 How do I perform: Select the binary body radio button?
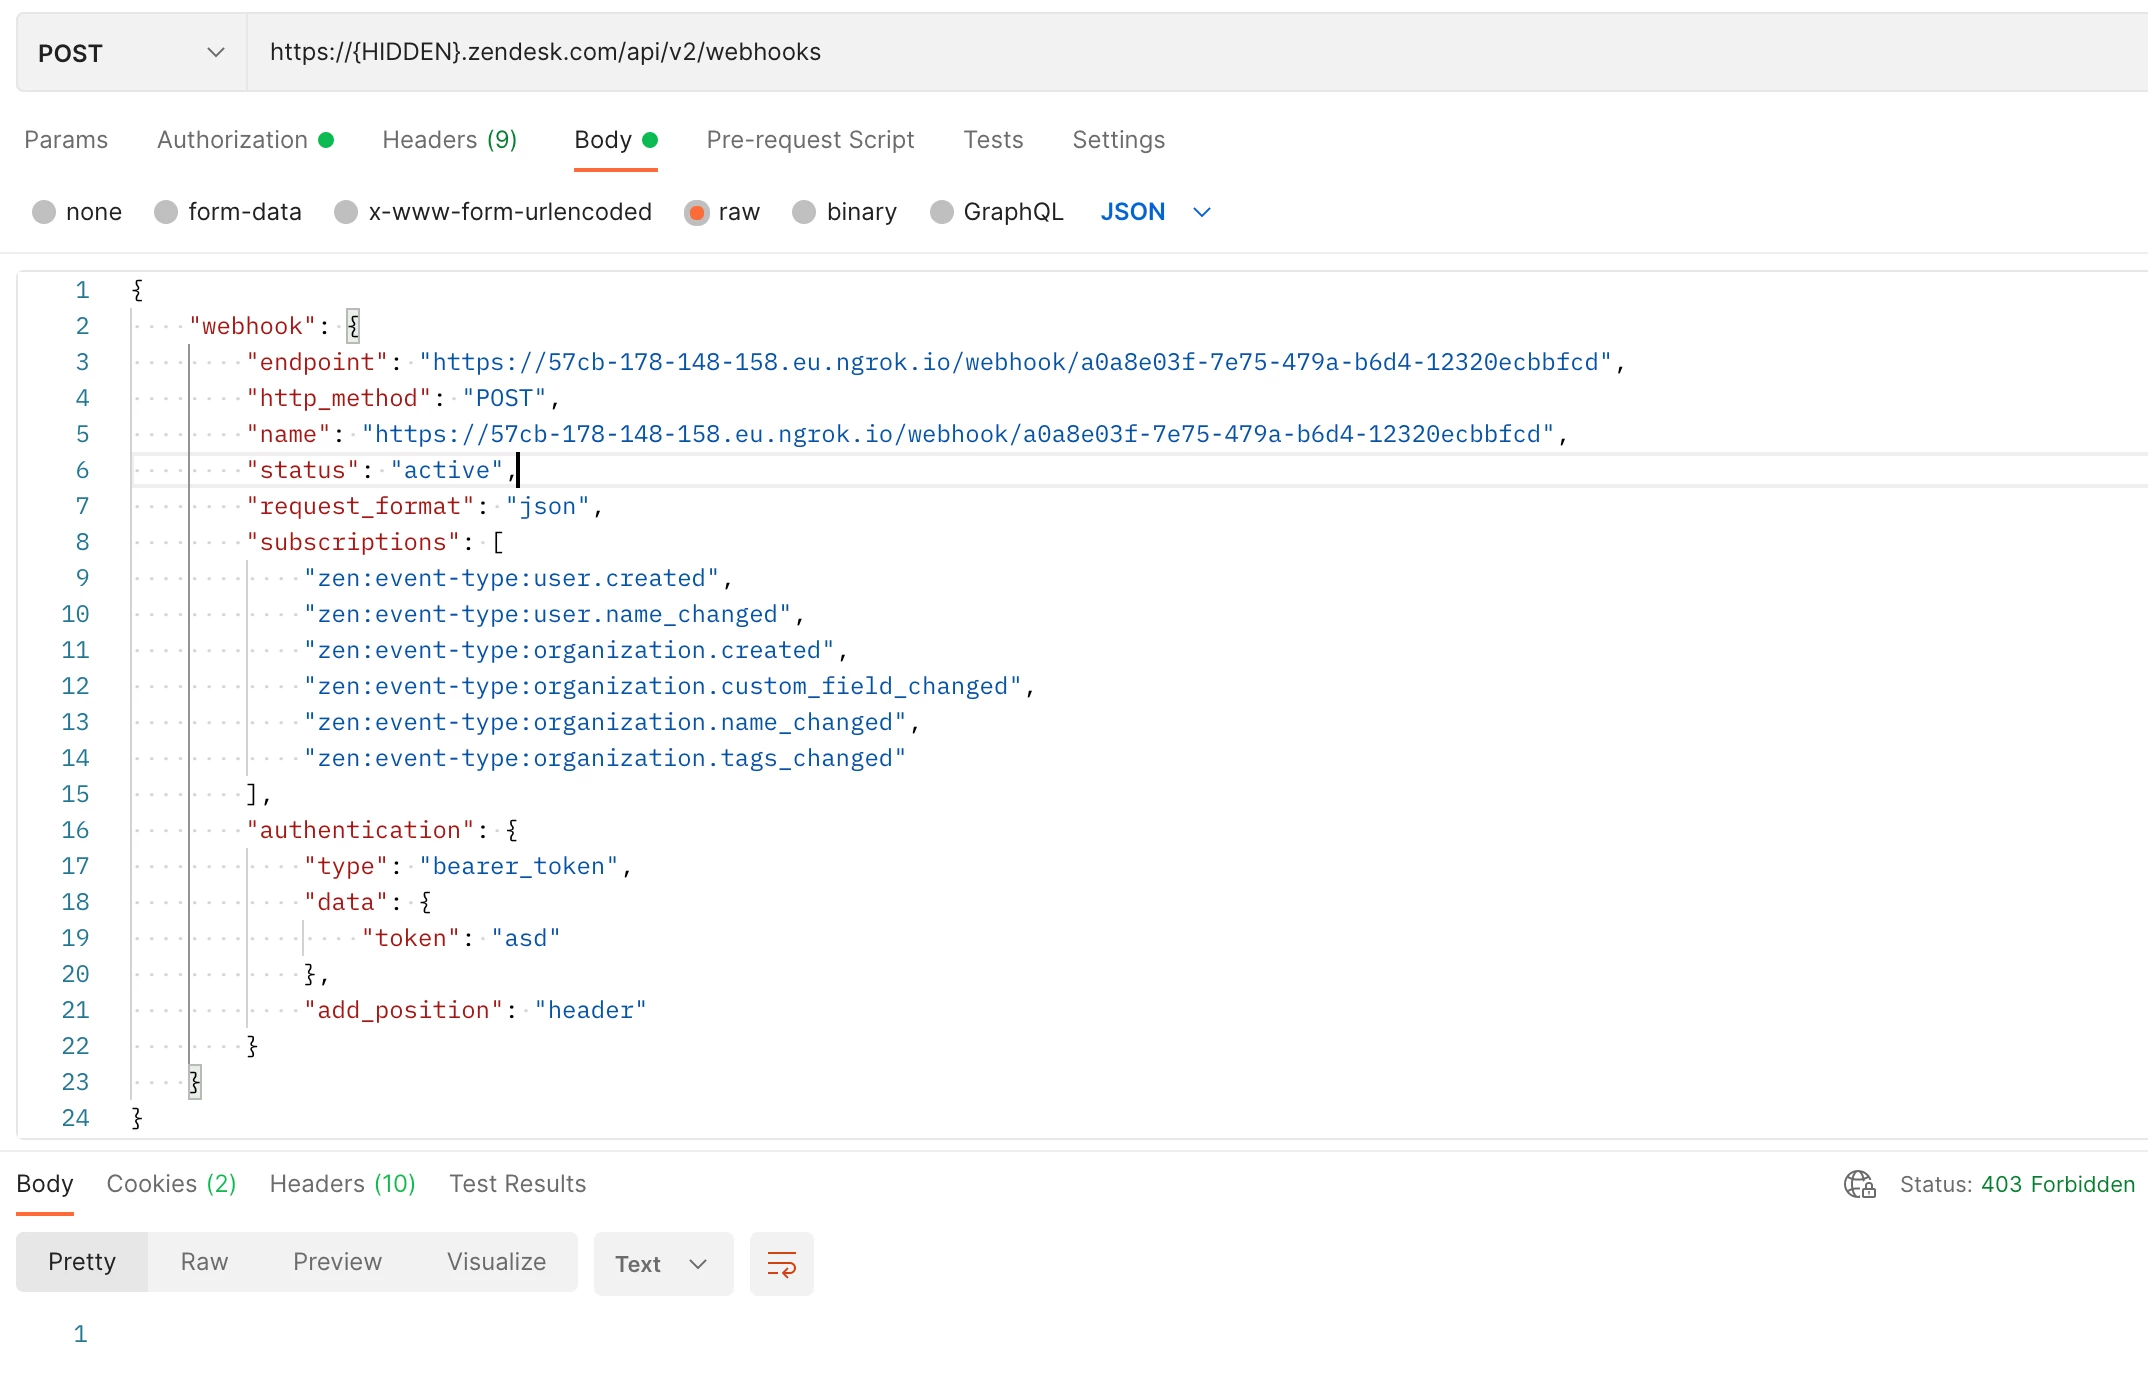tap(804, 212)
